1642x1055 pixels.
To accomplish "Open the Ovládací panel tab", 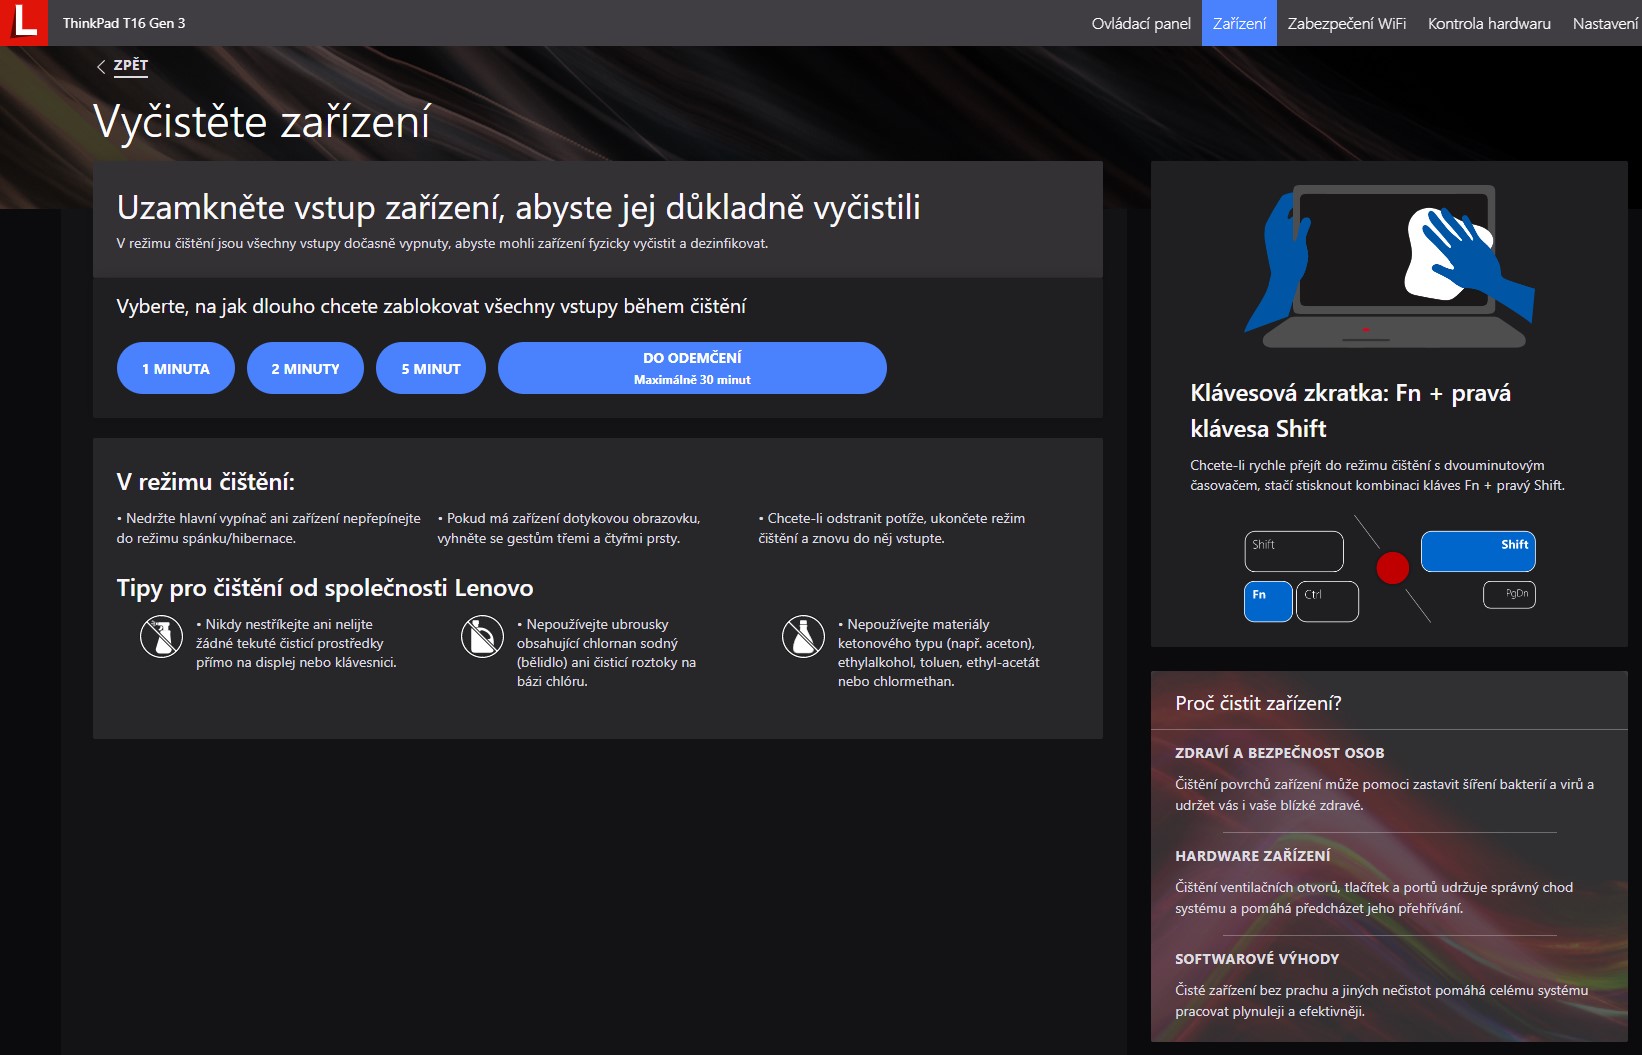I will pos(1141,23).
